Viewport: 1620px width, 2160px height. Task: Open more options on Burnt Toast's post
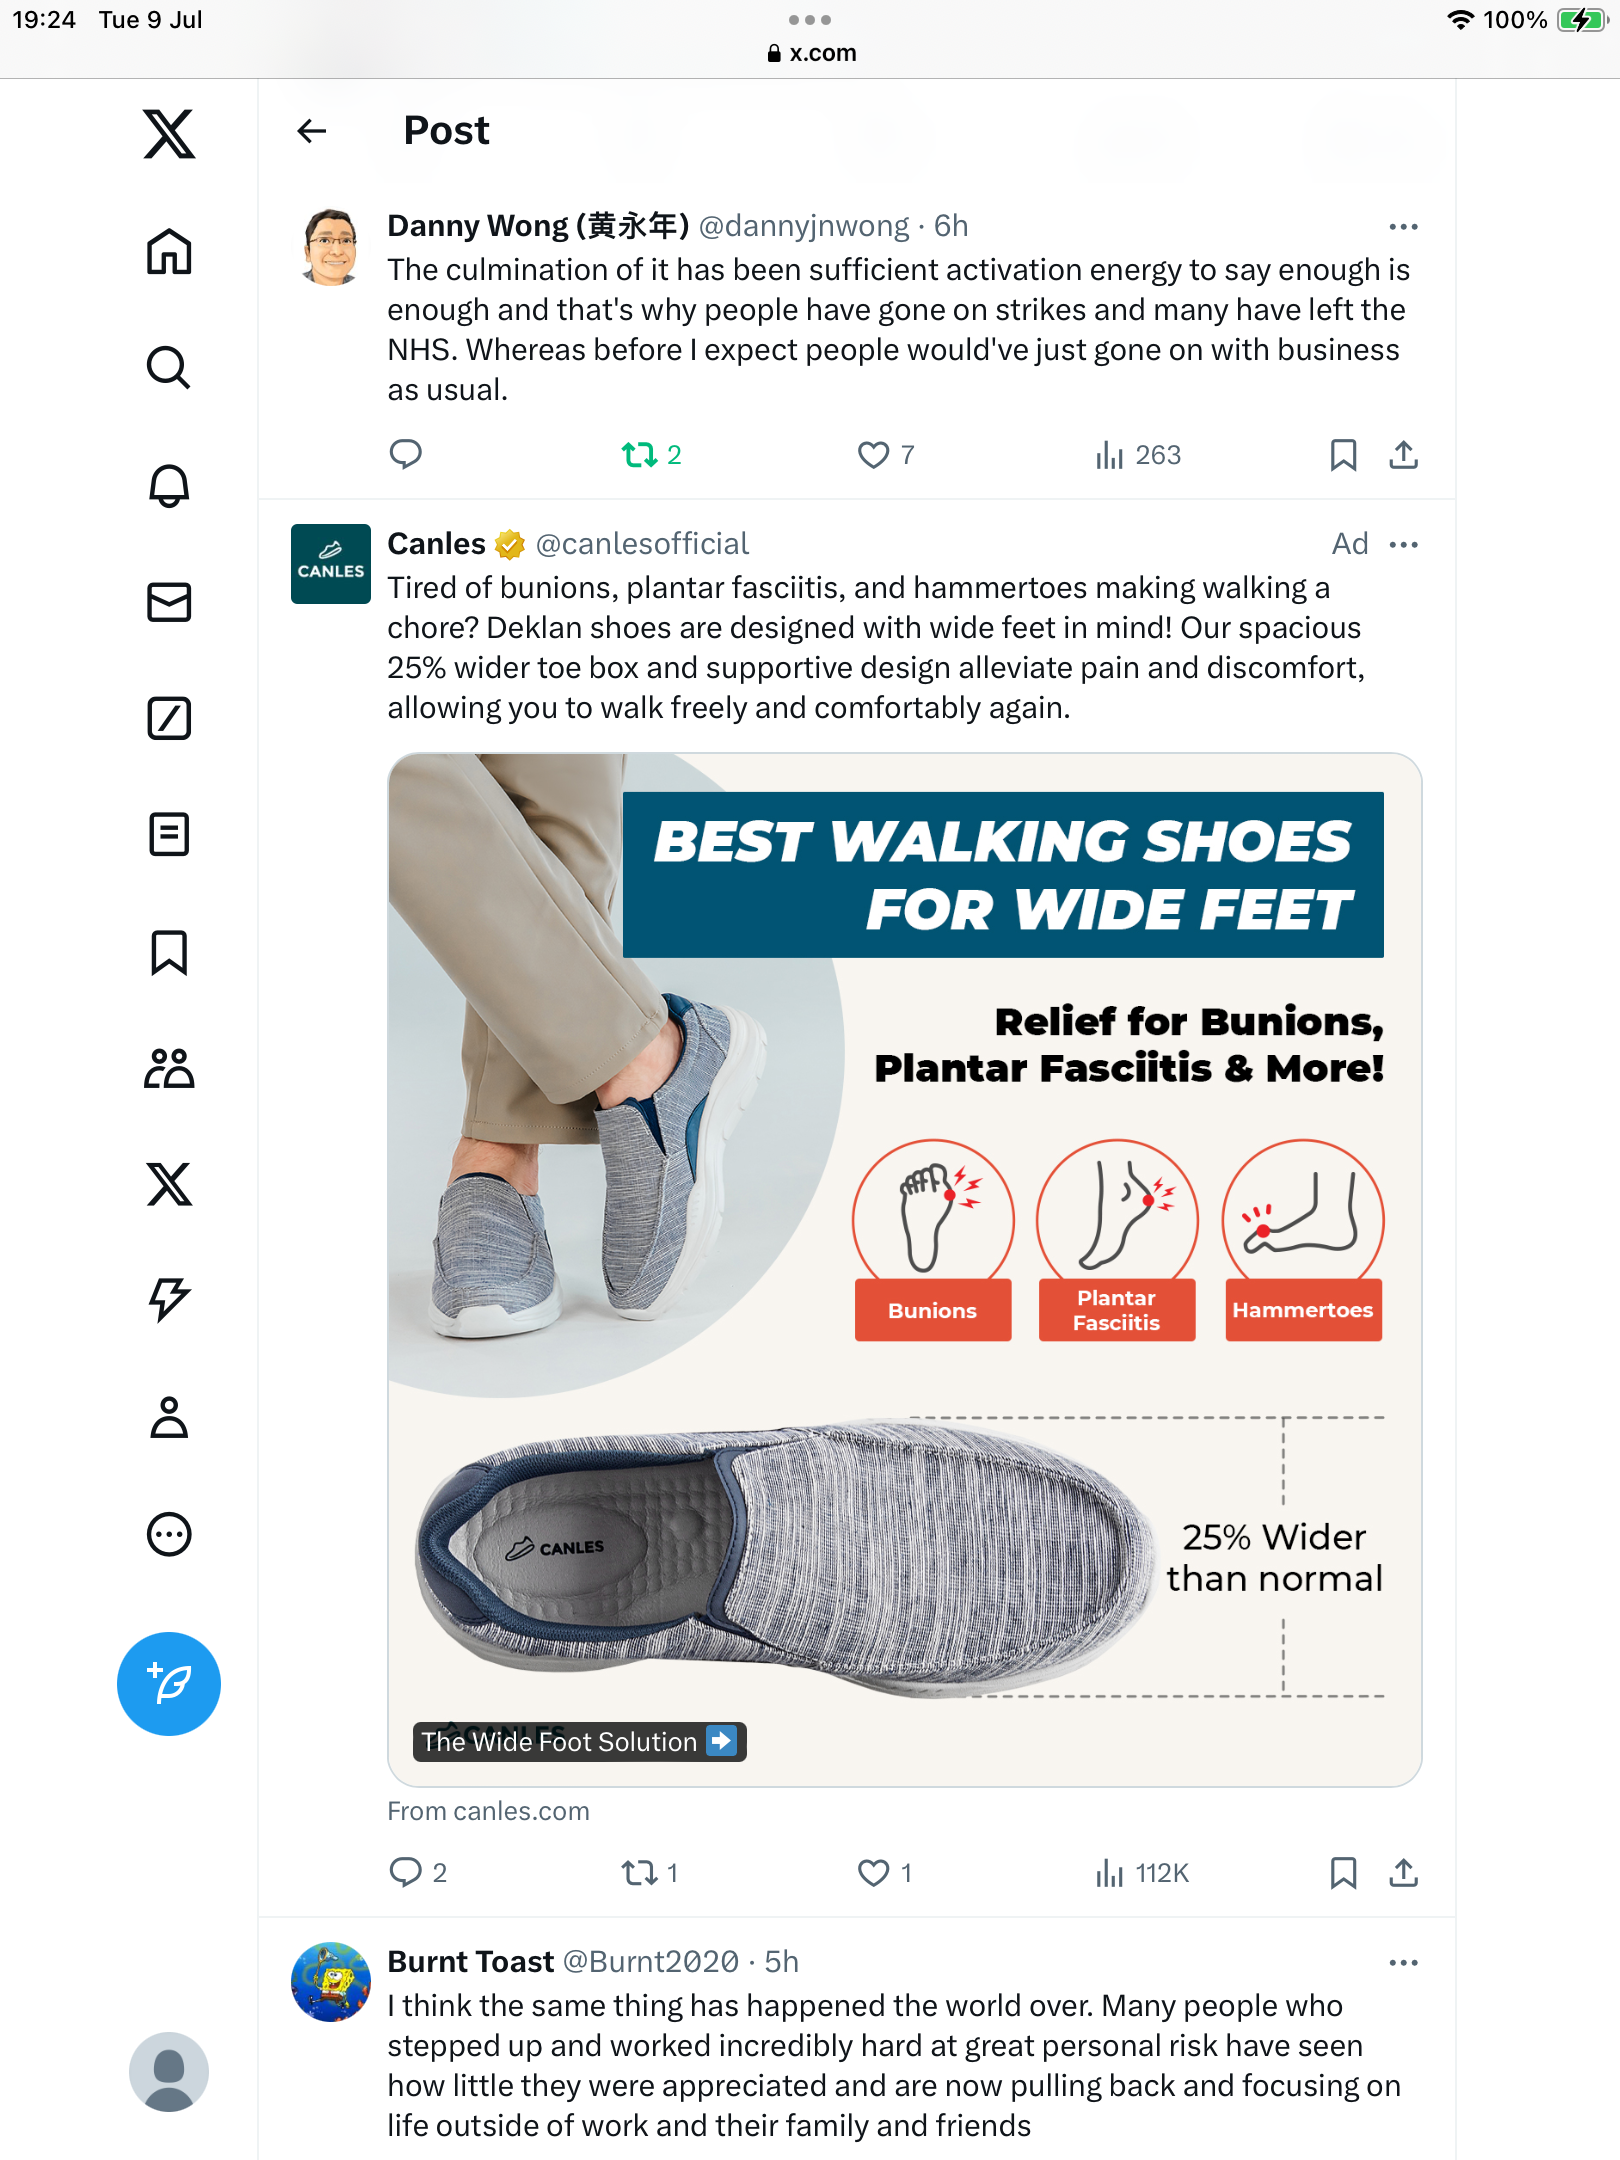(1404, 1962)
